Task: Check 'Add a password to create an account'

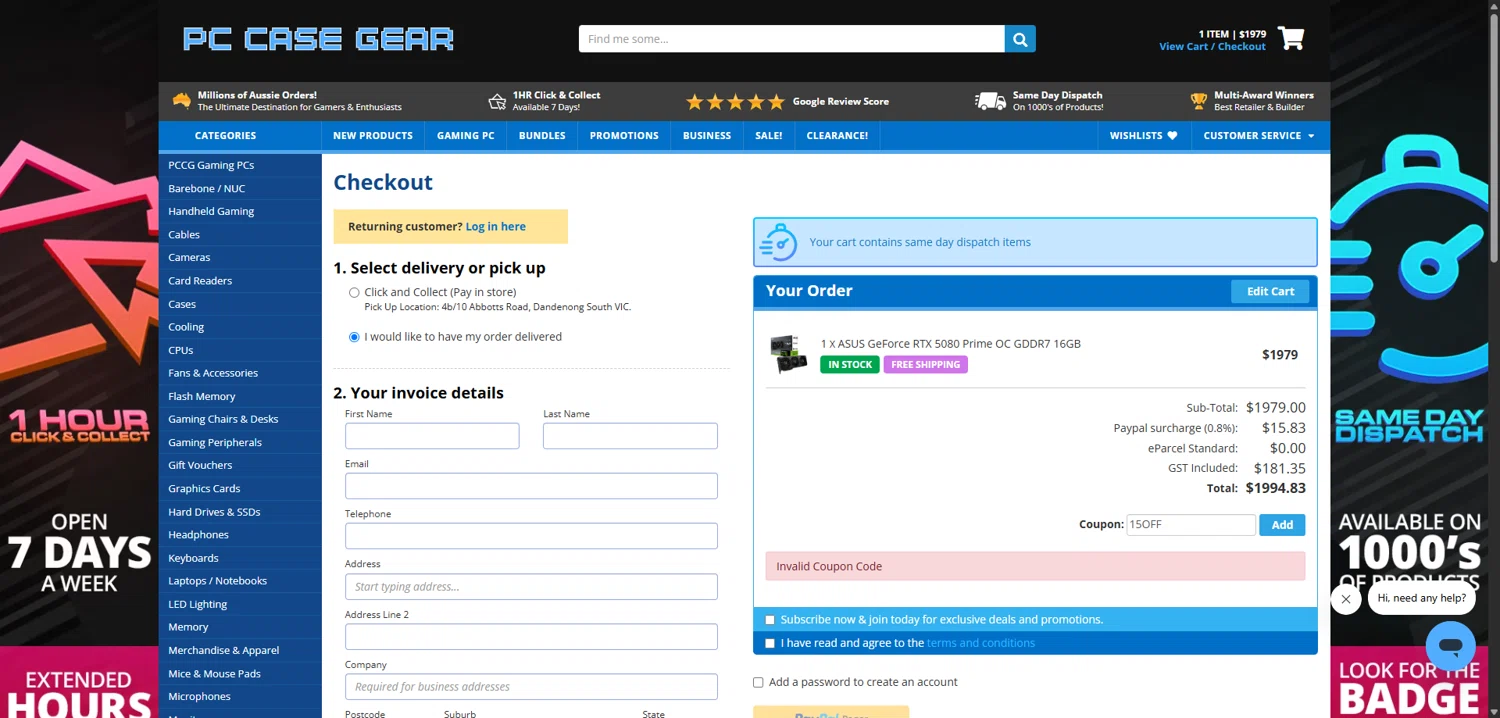Action: click(758, 682)
